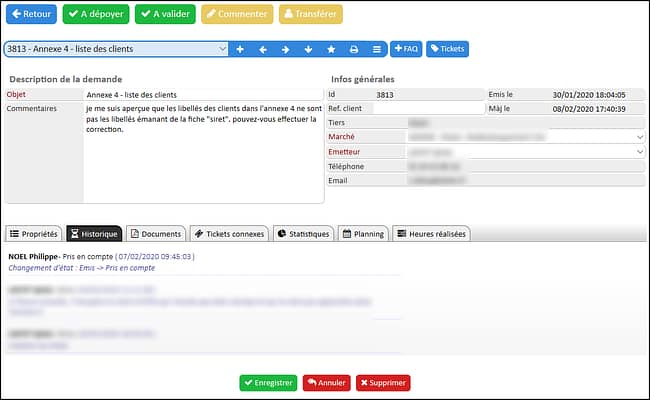Open the Marché dropdown

point(638,136)
